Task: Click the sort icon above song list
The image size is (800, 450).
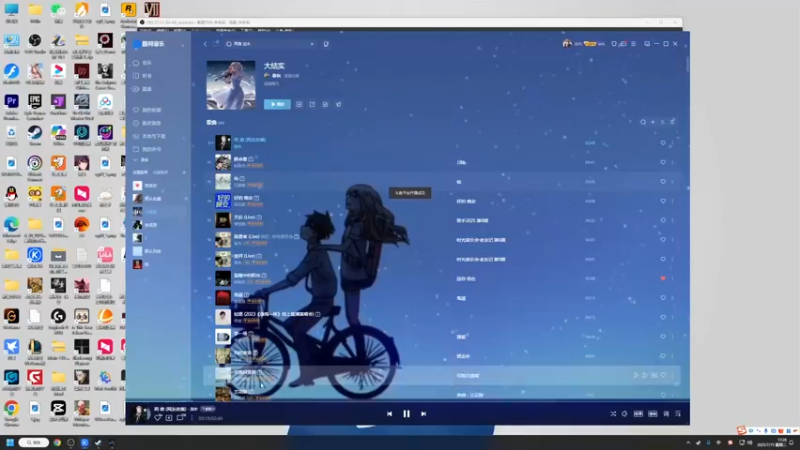Action: coord(662,122)
